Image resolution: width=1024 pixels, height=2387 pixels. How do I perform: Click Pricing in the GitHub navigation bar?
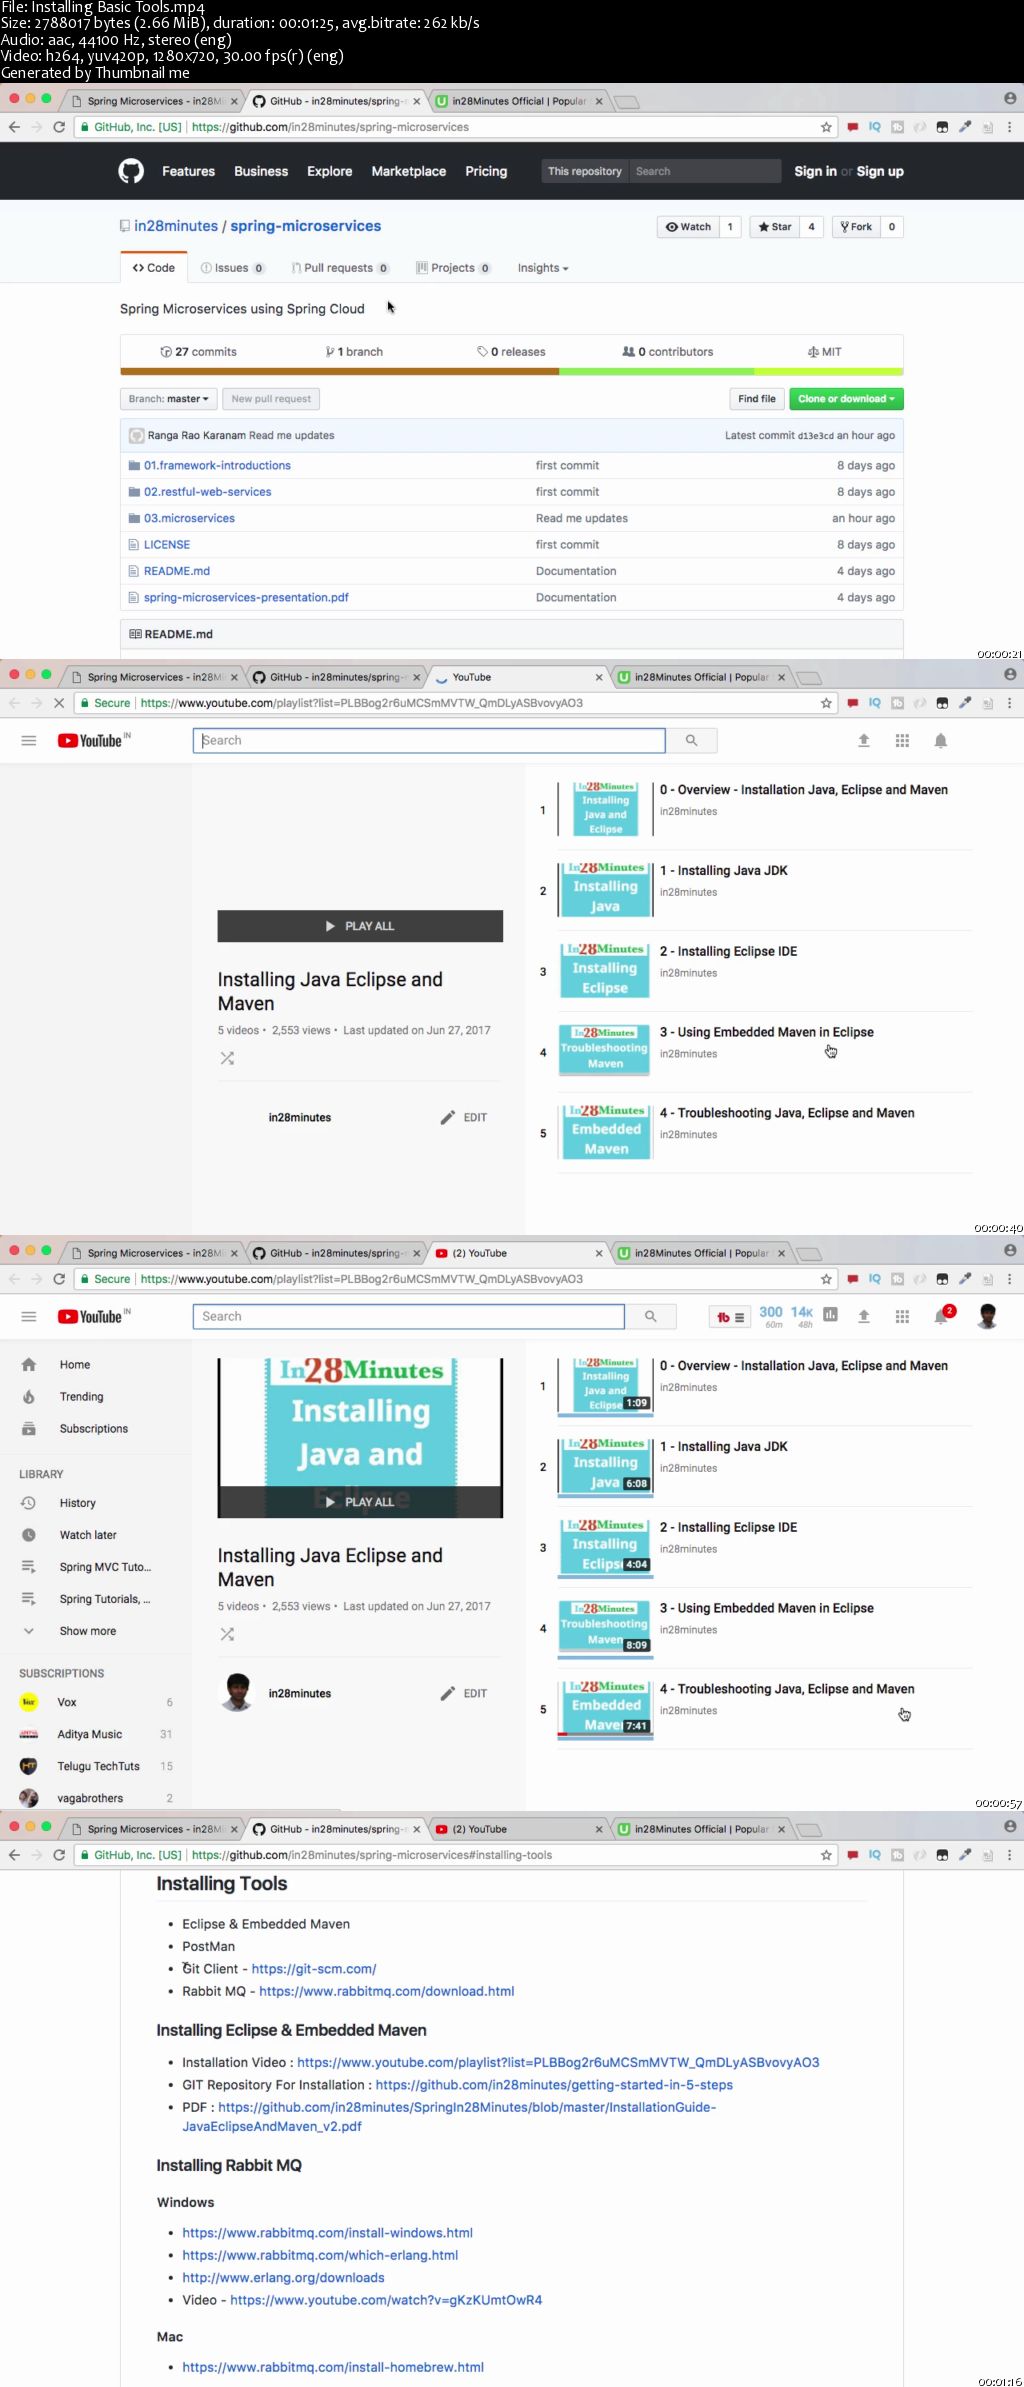pos(486,171)
